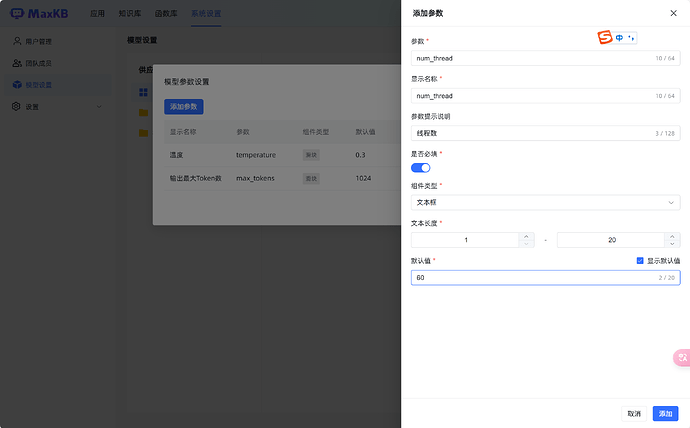This screenshot has height=428, width=690.
Task: Click the 温度 row name
Action: [x=176, y=155]
